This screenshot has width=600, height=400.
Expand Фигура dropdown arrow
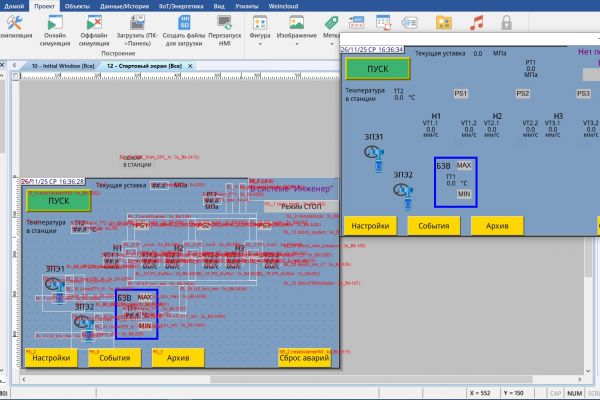coord(260,44)
